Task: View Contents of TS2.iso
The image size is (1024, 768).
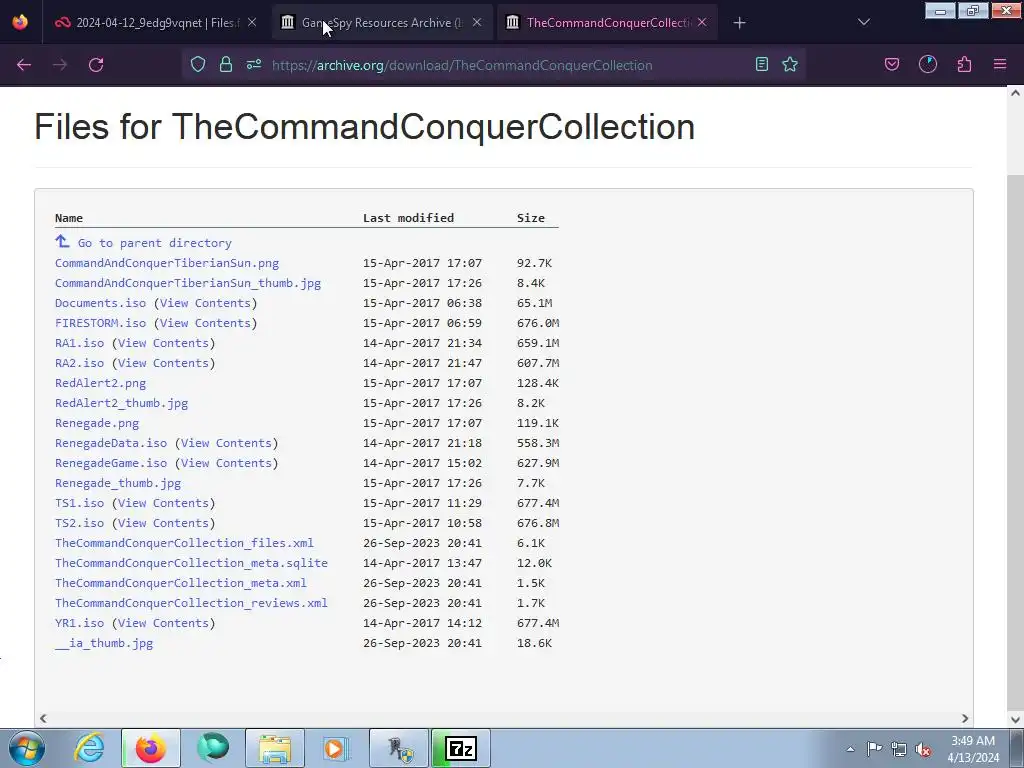Action: click(164, 523)
